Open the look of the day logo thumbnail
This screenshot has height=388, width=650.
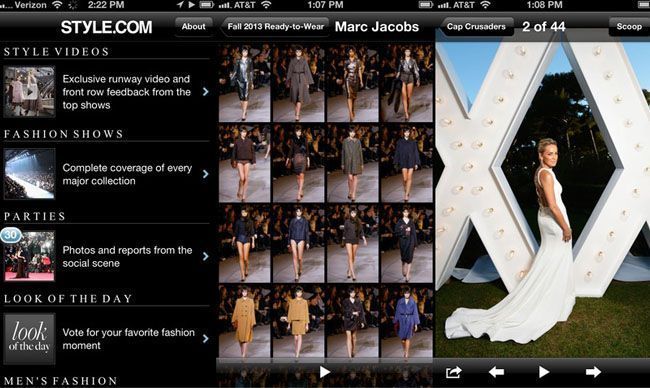(x=29, y=339)
